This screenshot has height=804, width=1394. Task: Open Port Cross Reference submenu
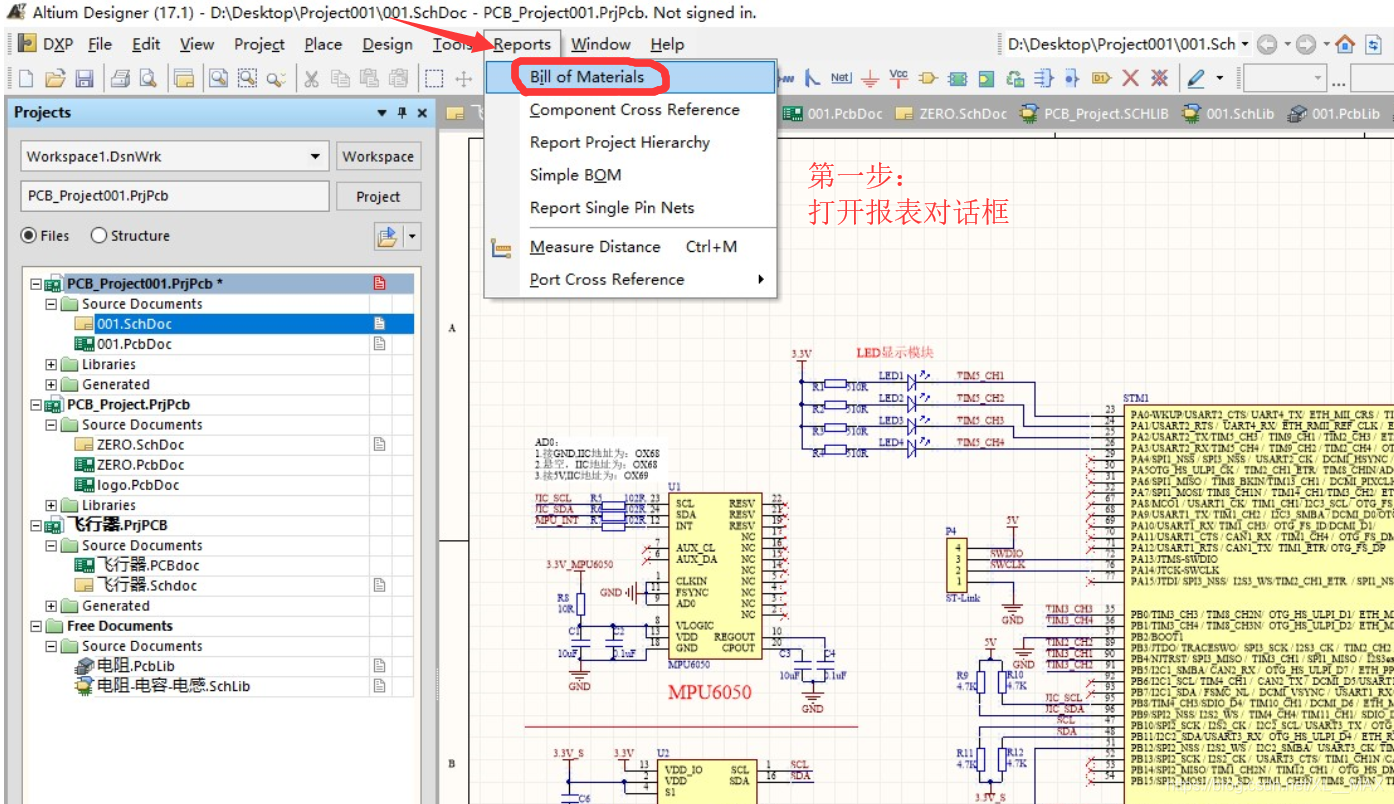pyautogui.click(x=631, y=280)
